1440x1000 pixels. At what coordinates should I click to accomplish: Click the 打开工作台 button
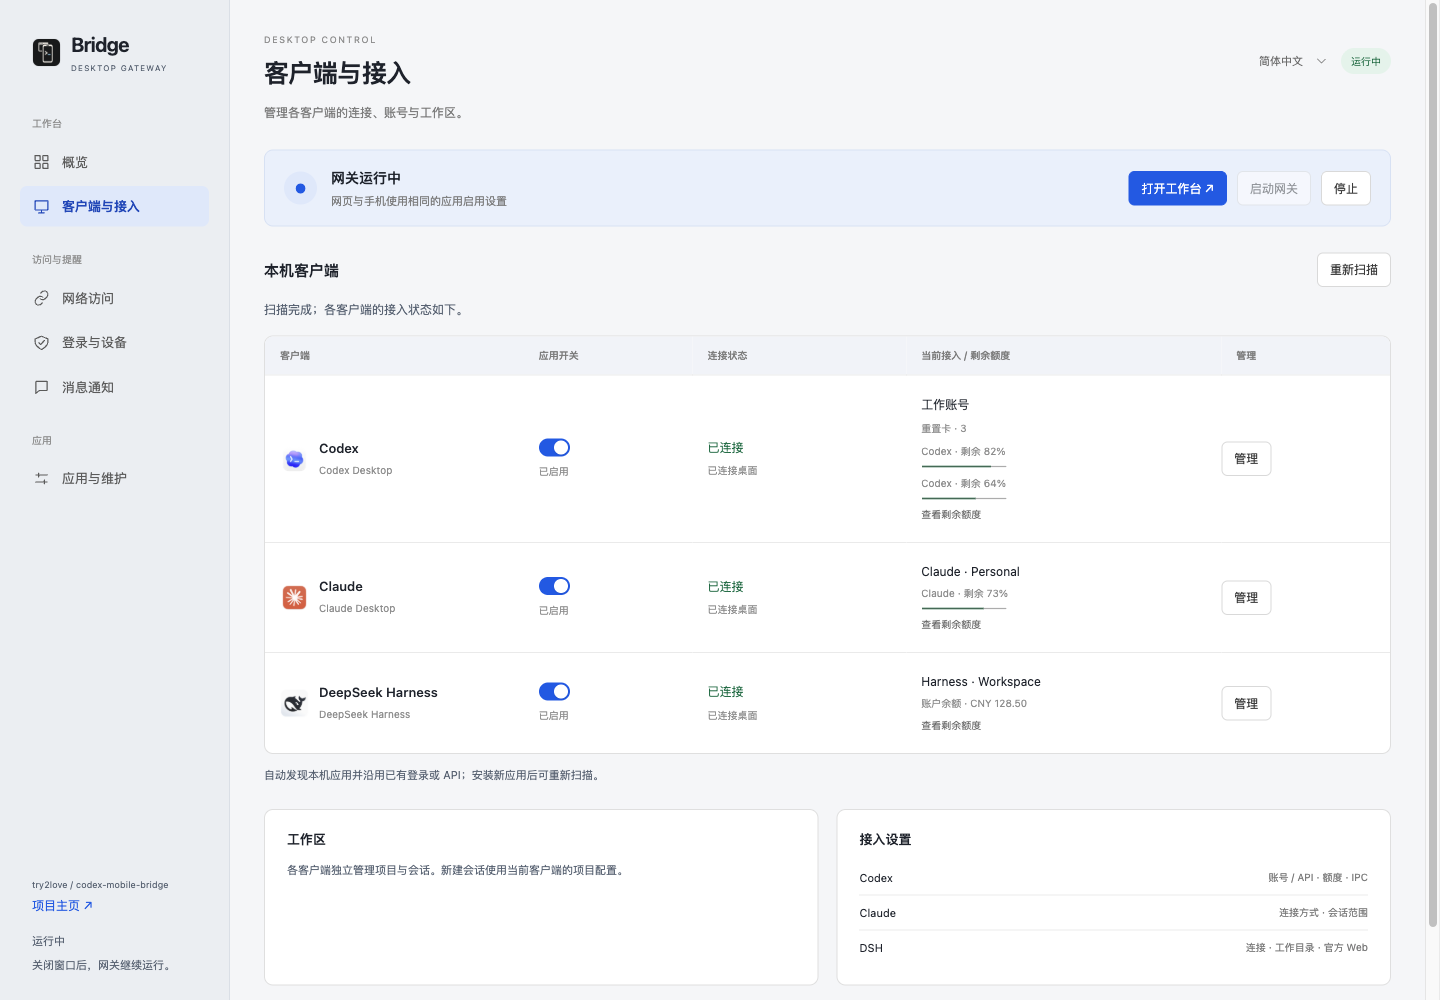(1177, 188)
